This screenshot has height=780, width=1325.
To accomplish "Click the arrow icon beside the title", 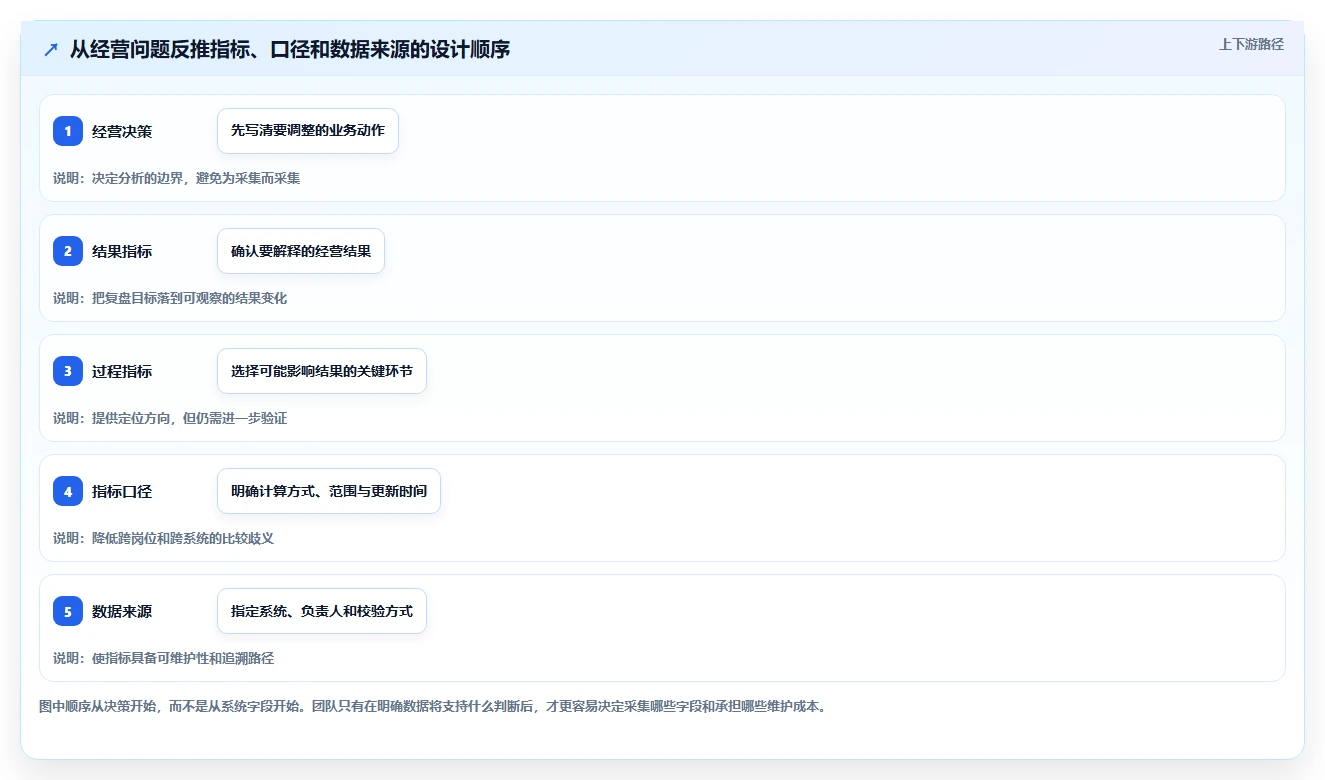I will pyautogui.click(x=51, y=49).
